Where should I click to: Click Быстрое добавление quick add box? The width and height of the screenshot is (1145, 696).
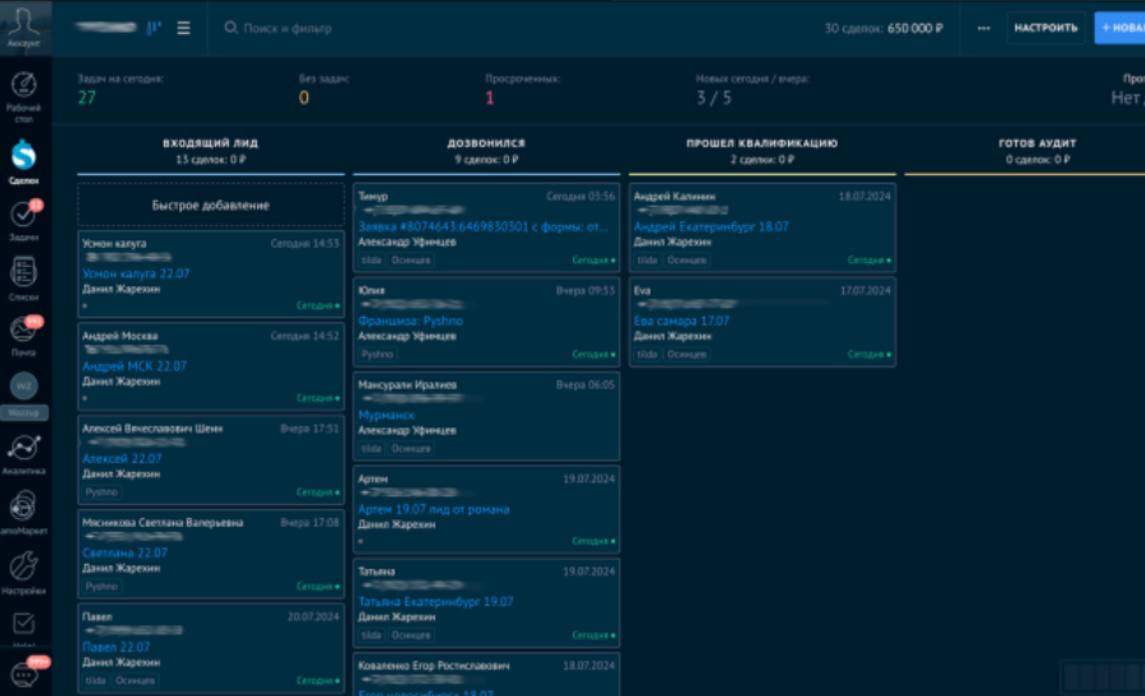(210, 205)
